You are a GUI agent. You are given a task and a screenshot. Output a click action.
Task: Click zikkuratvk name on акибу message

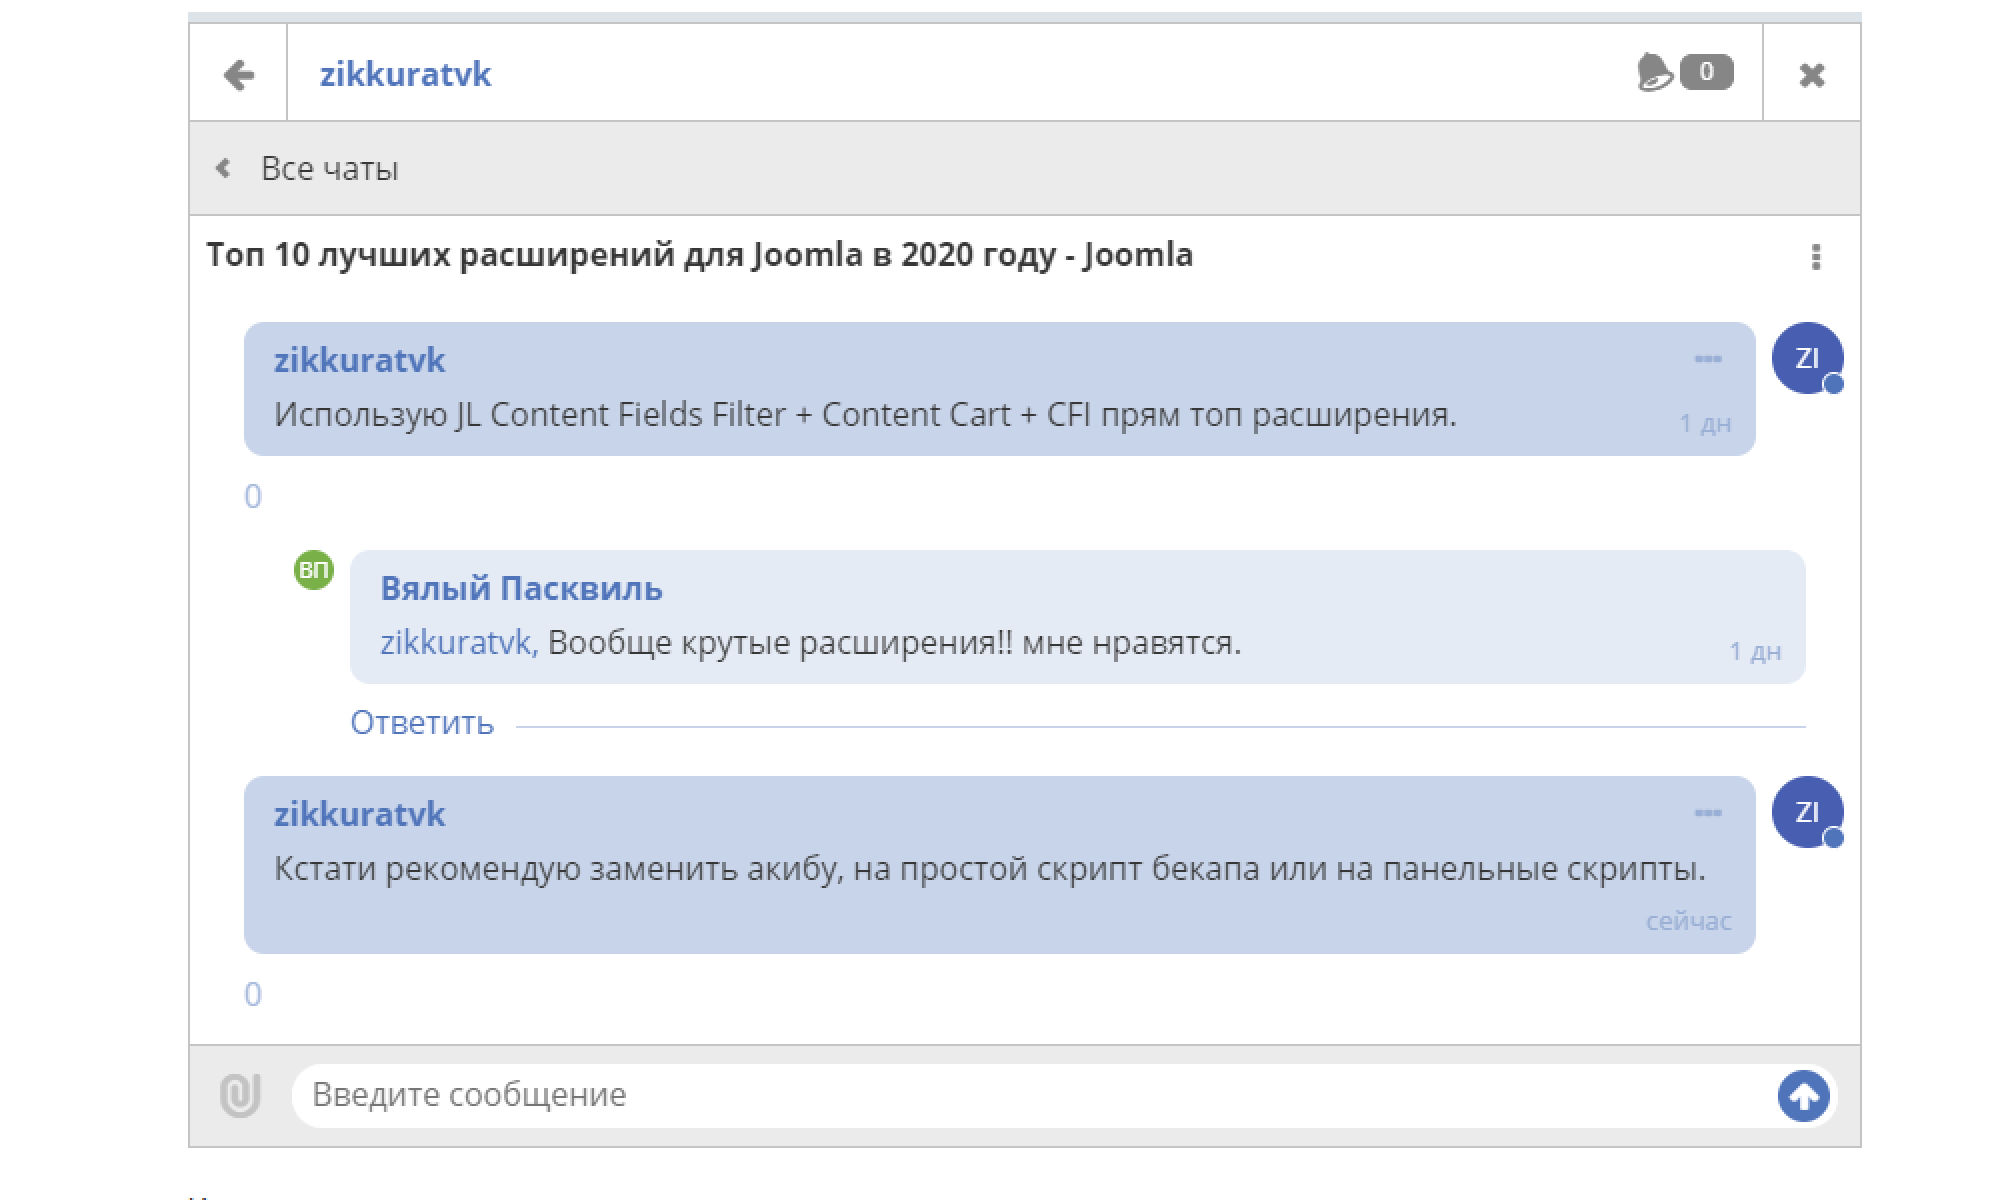[360, 814]
